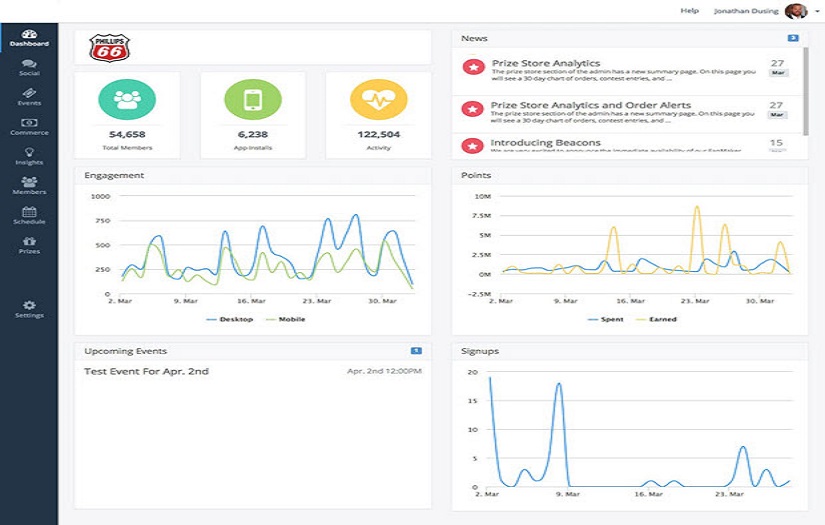Toggle Spent series in Points legend
This screenshot has height=525, width=825.
click(606, 319)
